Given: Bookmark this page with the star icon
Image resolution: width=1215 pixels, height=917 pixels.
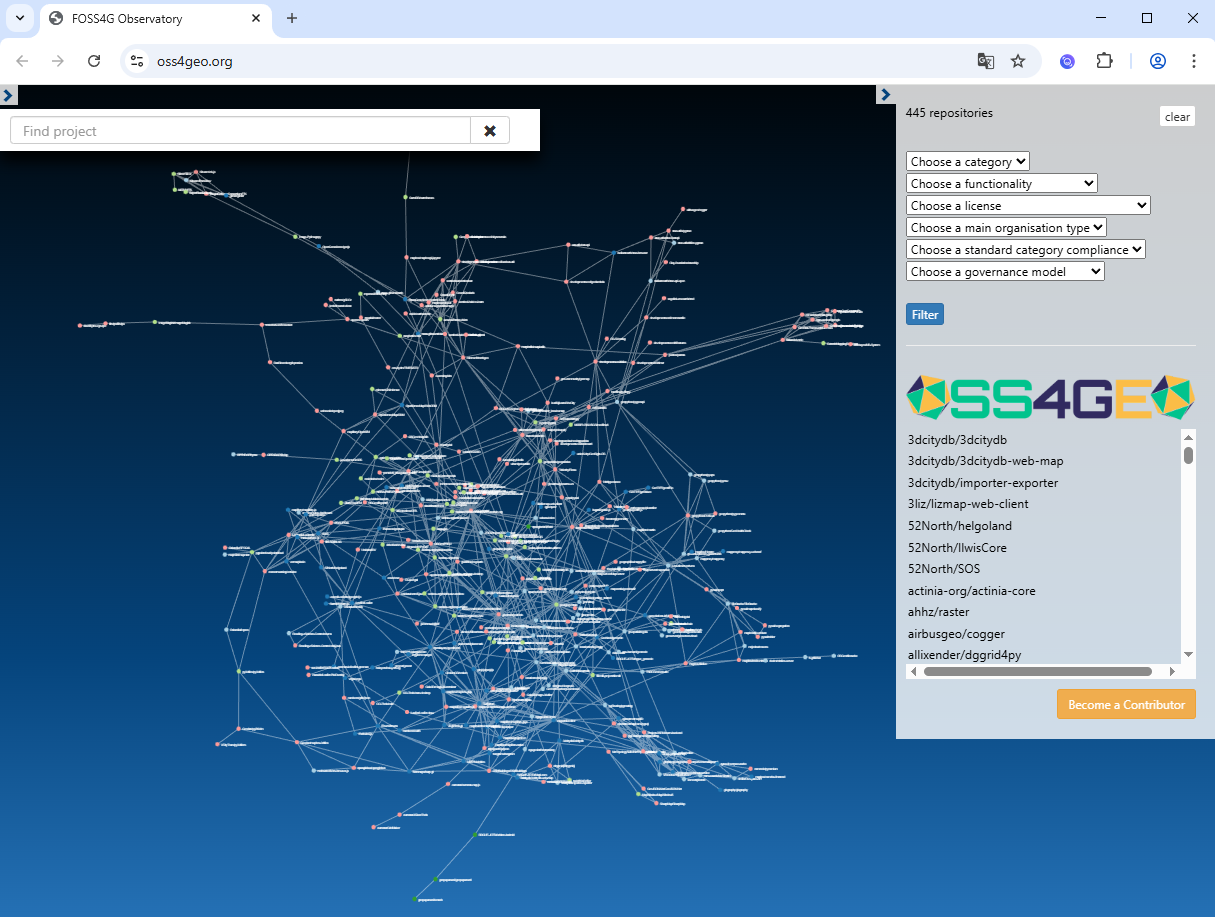Looking at the screenshot, I should coord(1018,61).
